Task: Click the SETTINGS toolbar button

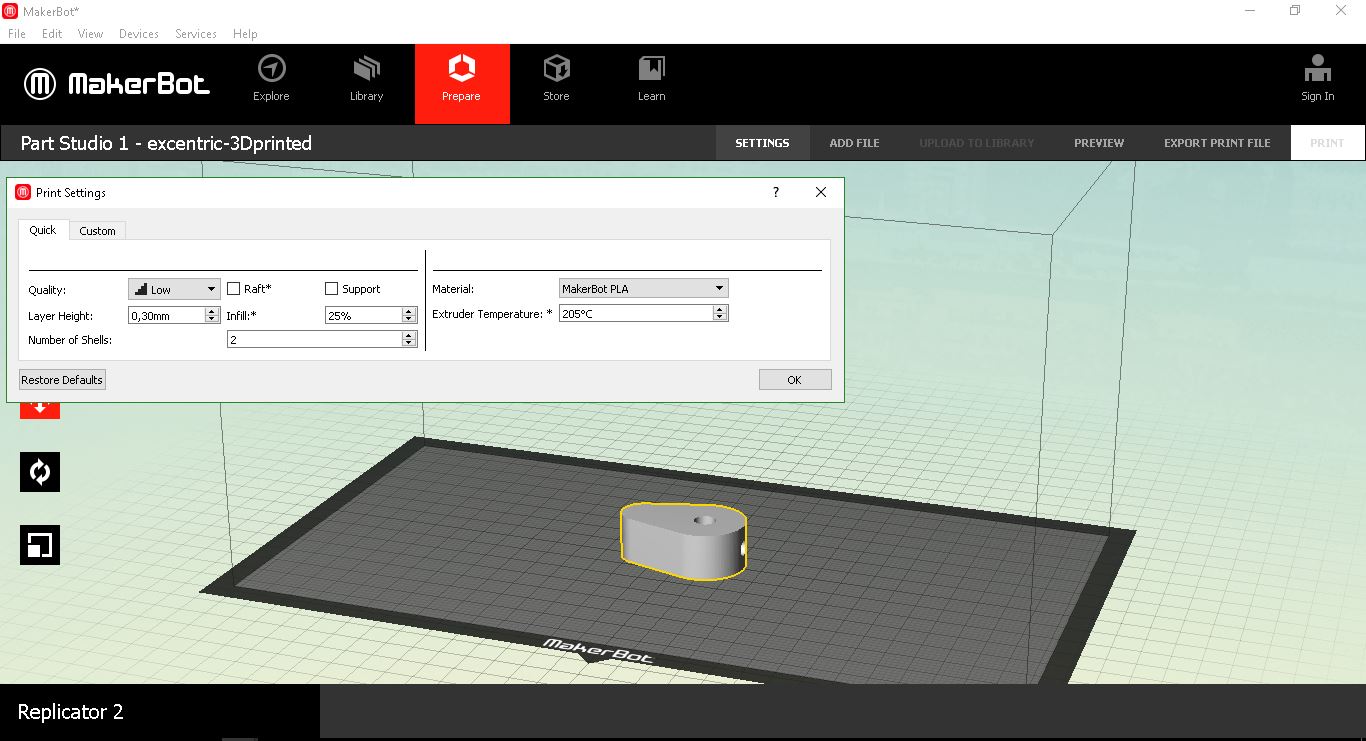Action: (x=762, y=143)
